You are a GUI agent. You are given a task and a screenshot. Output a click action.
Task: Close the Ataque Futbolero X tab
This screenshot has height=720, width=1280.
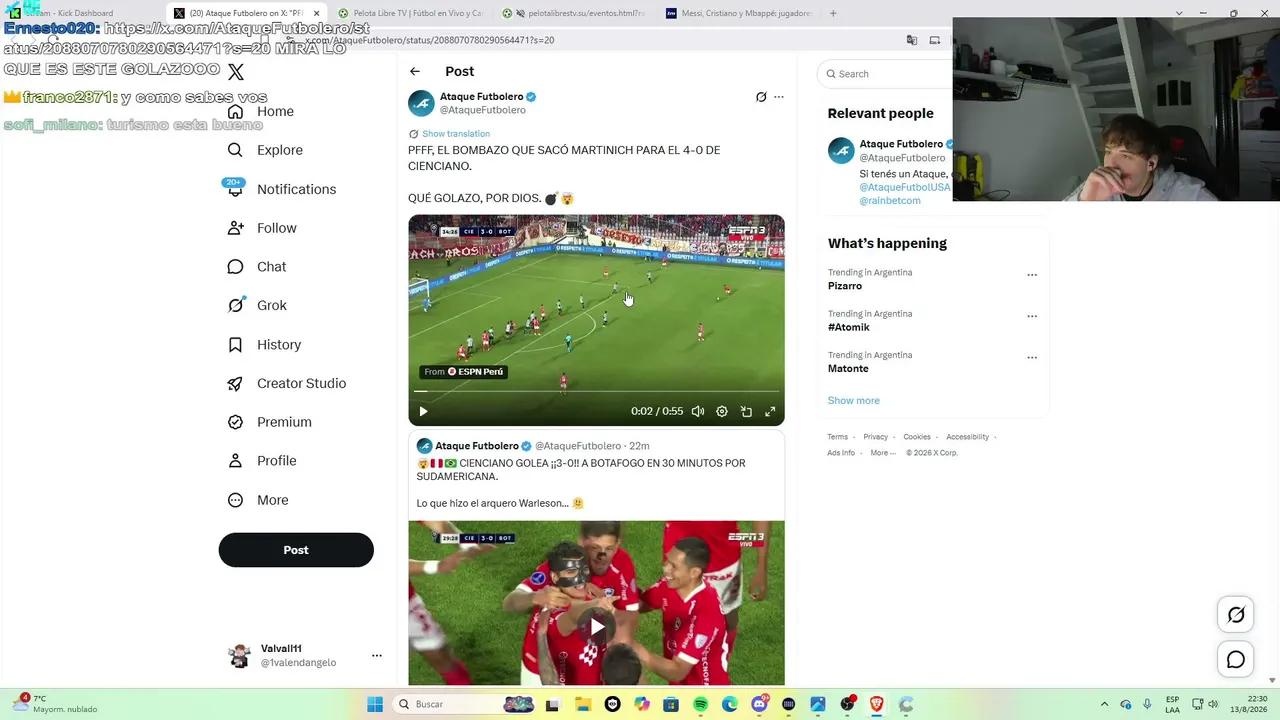[x=317, y=13]
